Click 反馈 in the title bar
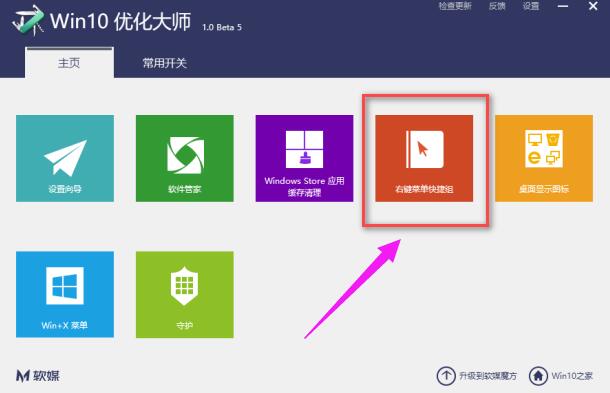 coord(497,6)
